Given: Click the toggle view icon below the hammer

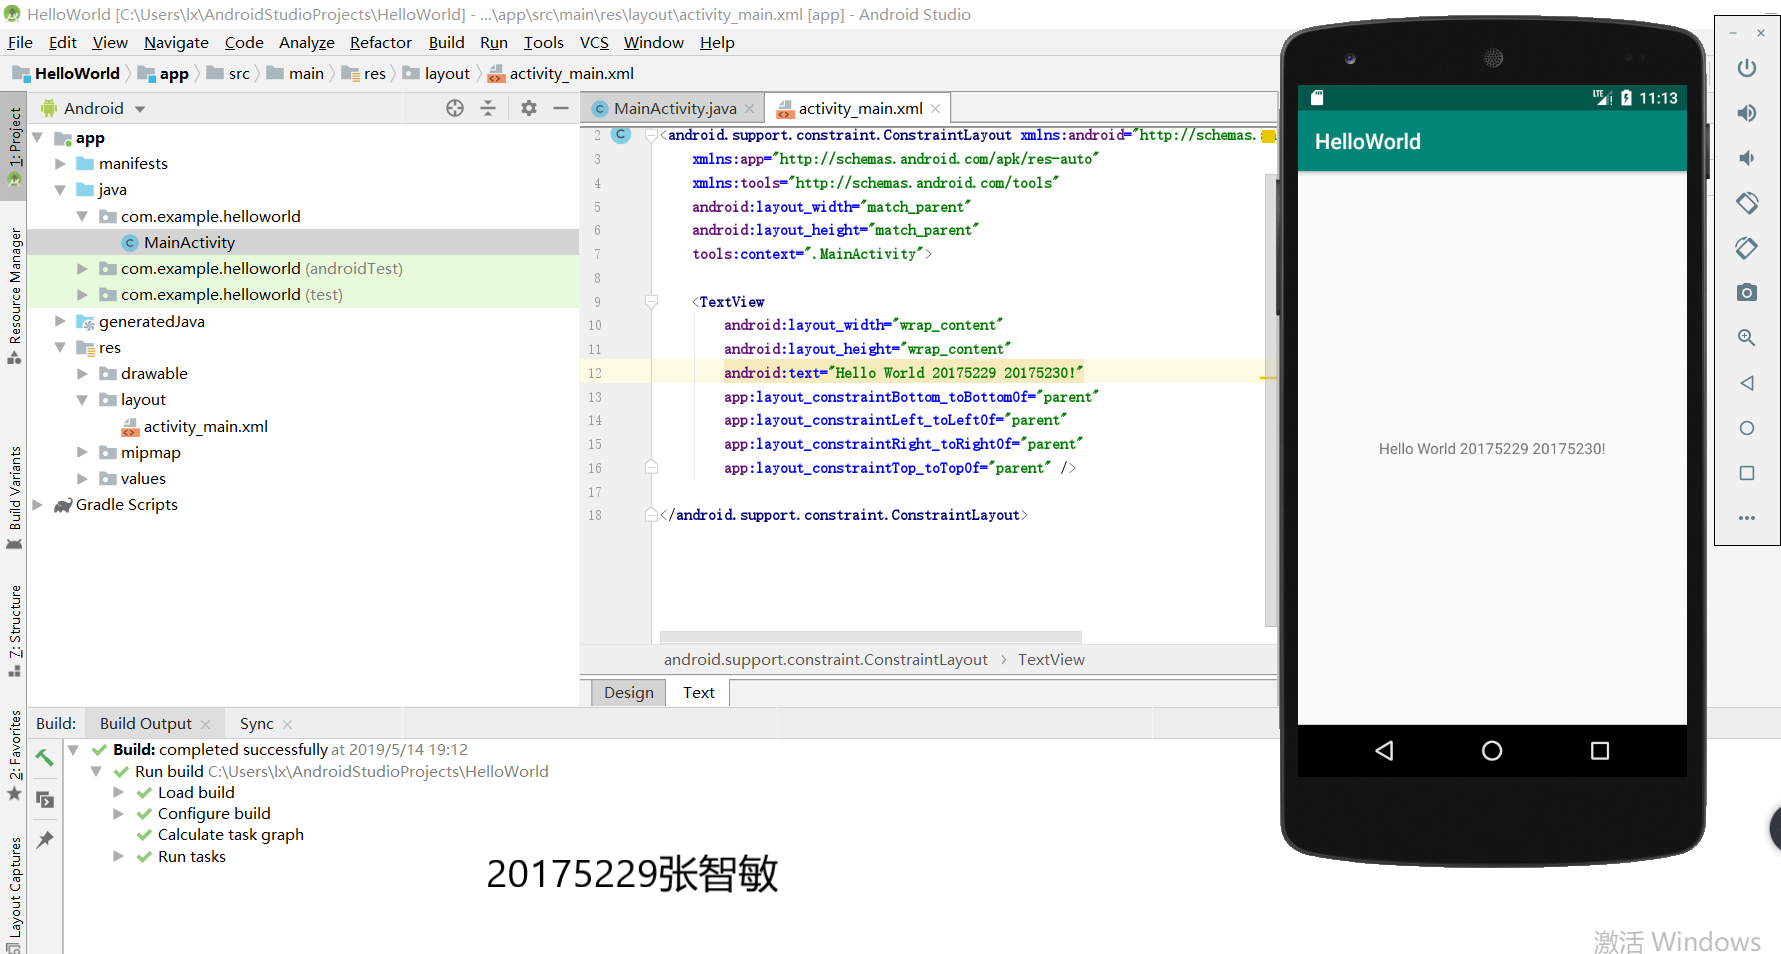Looking at the screenshot, I should coord(45,799).
